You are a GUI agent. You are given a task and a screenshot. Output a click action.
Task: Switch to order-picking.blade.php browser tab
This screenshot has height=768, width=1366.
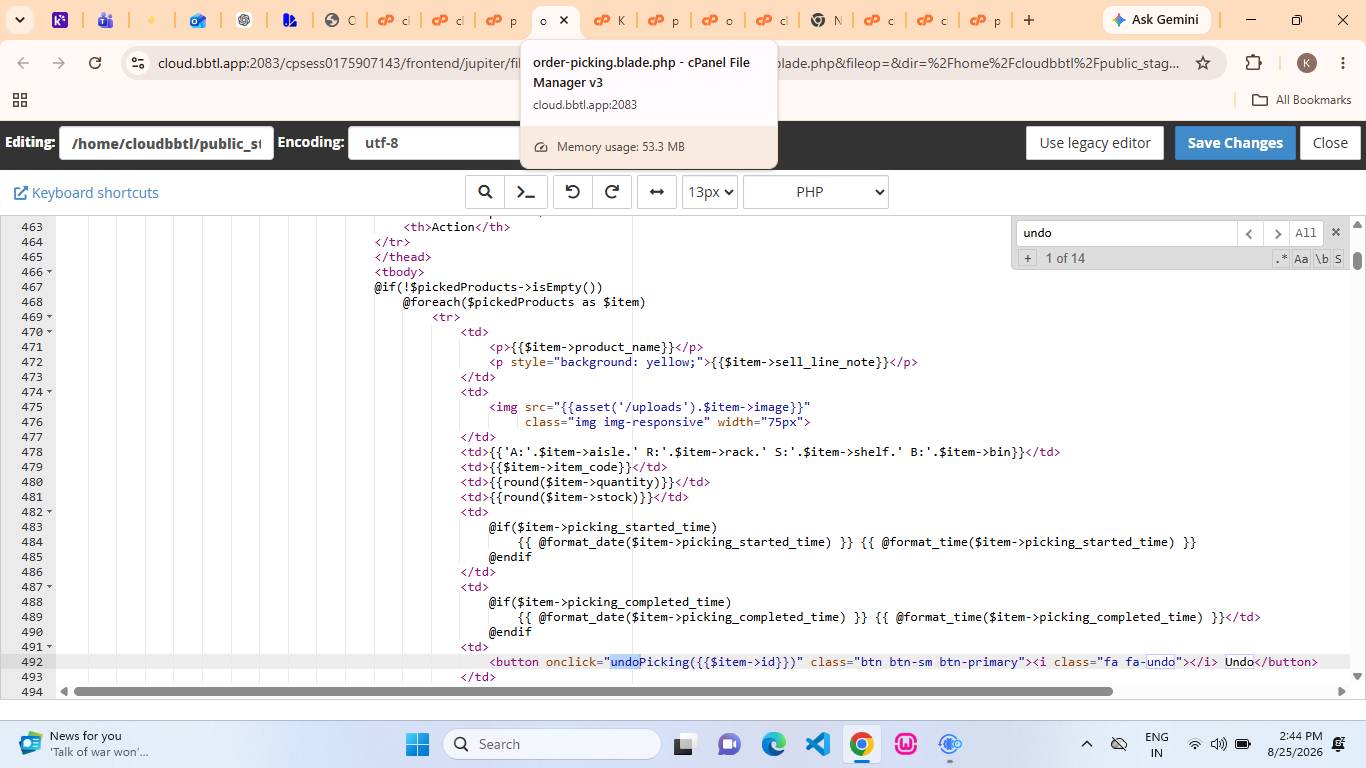pos(553,20)
